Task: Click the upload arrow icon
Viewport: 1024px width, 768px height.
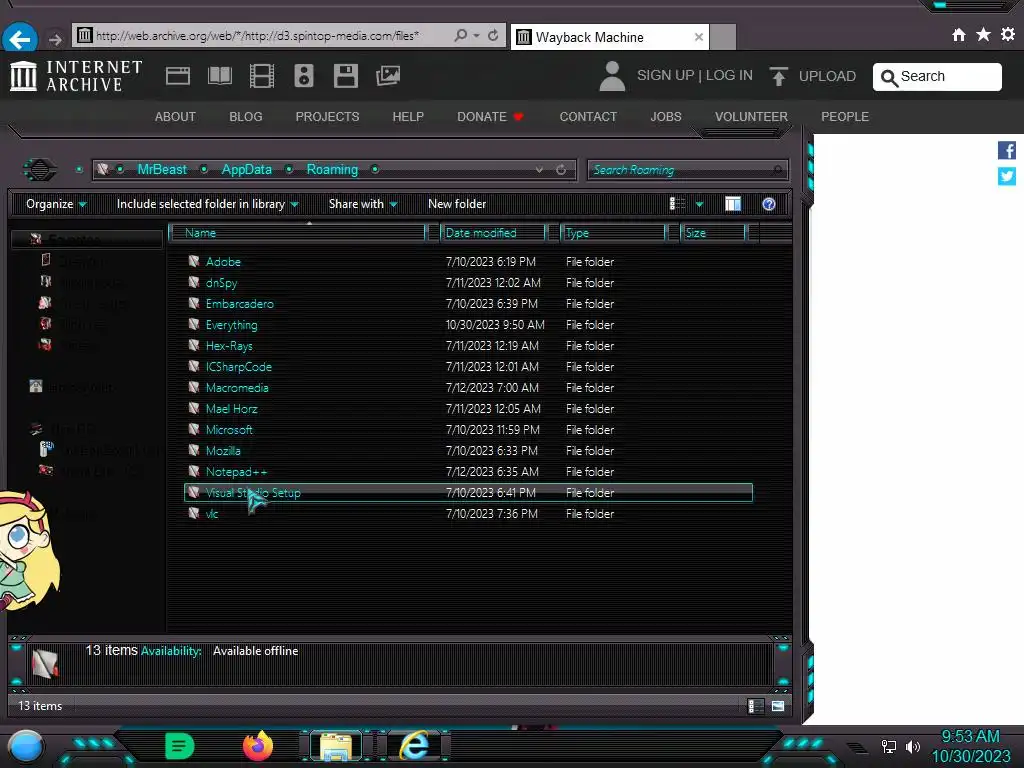Action: click(x=778, y=76)
